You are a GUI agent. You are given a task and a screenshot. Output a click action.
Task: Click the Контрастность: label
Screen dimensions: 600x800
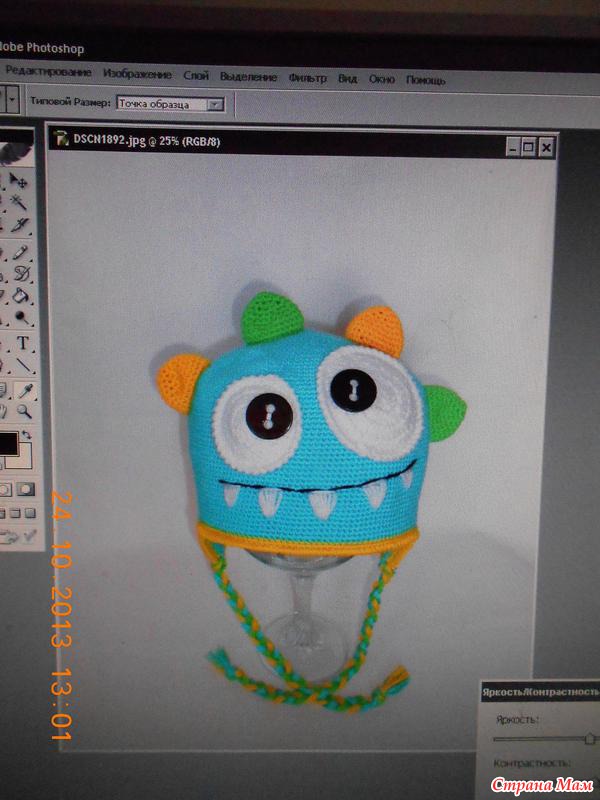pos(532,763)
